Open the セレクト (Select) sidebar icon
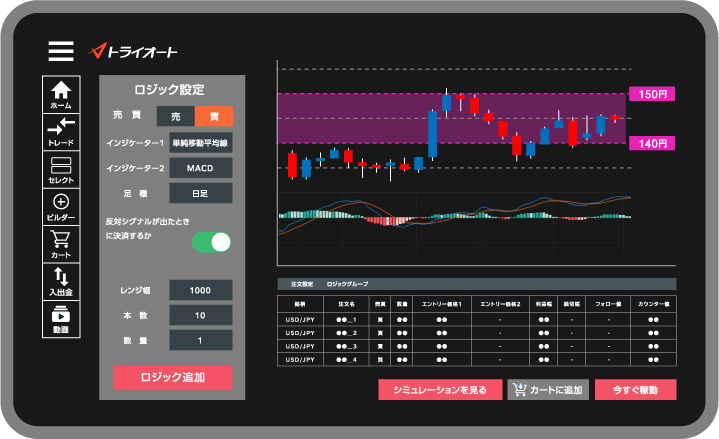The height and width of the screenshot is (439, 719). click(60, 170)
